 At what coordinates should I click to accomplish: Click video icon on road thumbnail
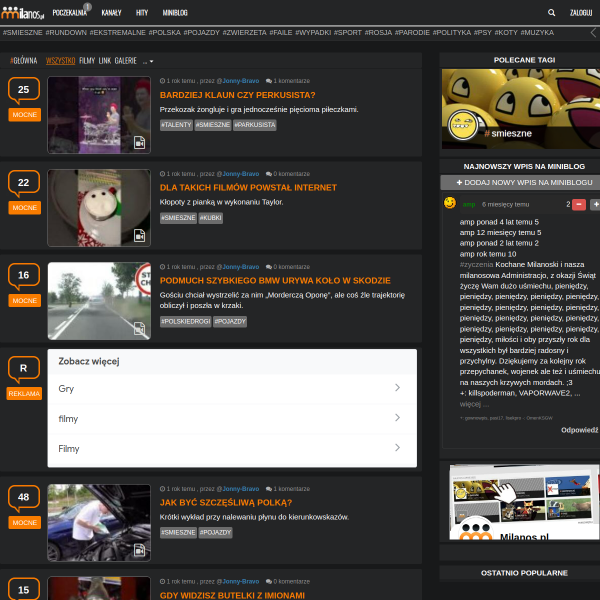(x=139, y=329)
